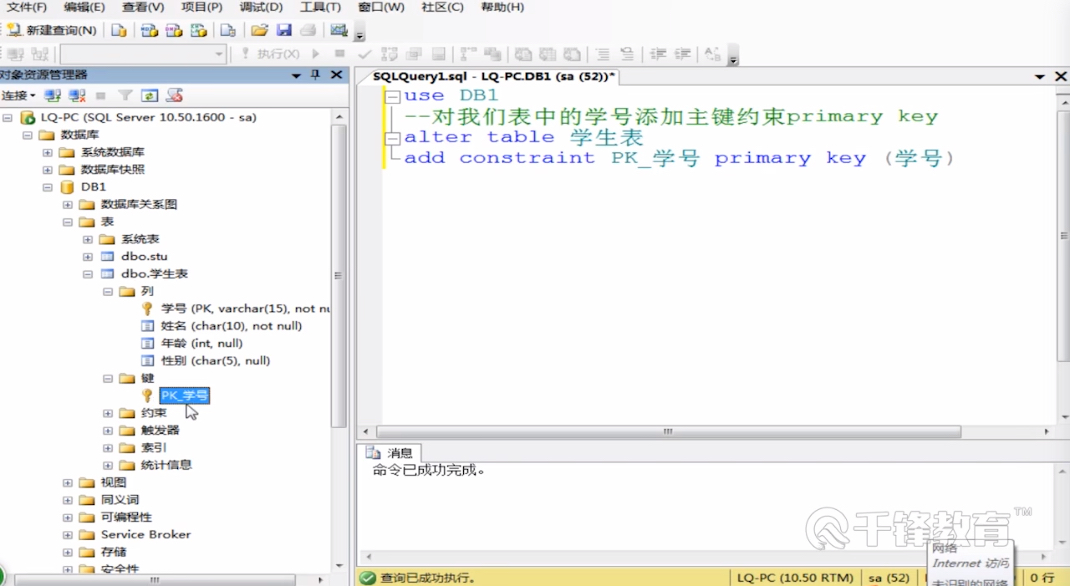
Task: Select the PK_学号 key item
Action: [x=184, y=396]
